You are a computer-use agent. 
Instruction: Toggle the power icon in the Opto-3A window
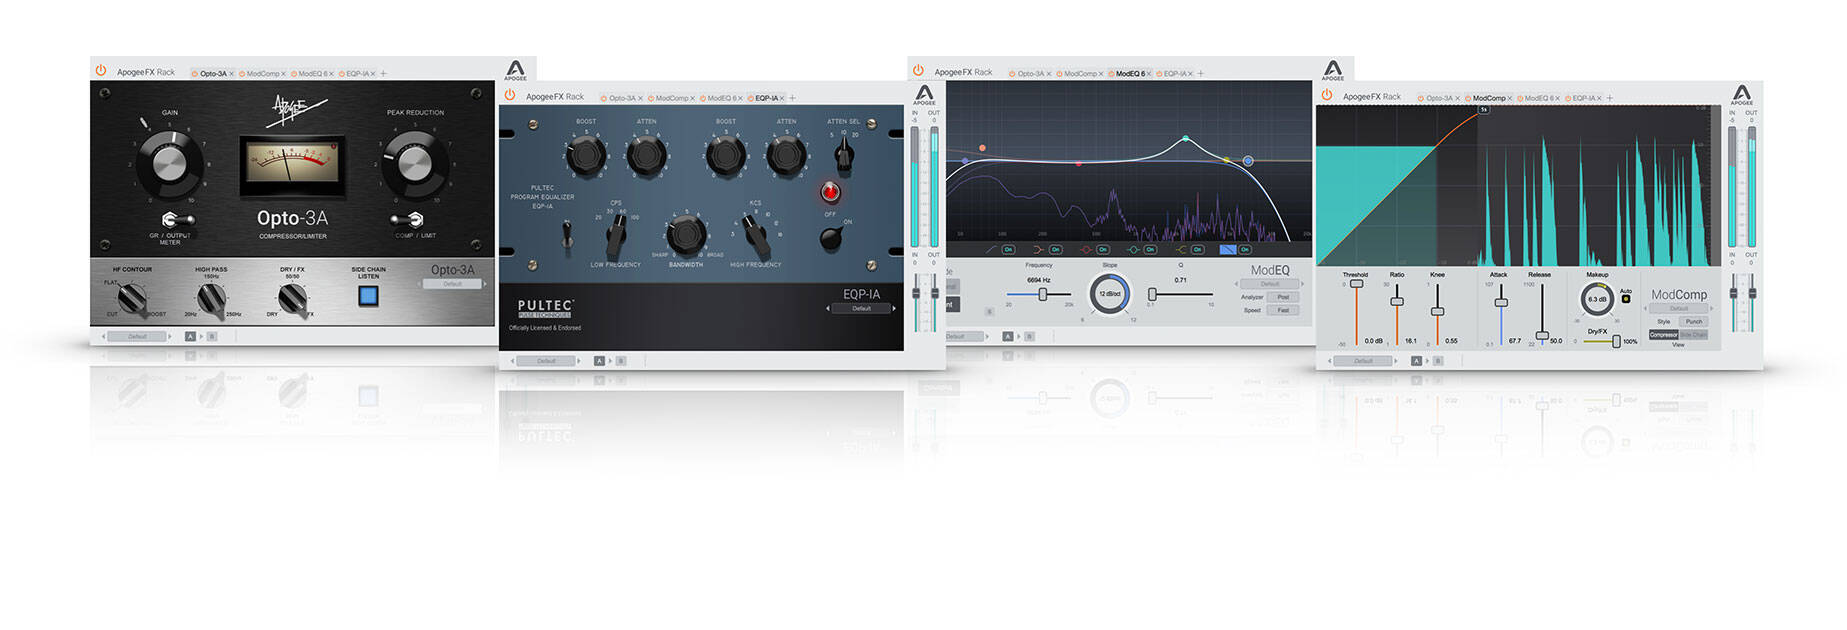coord(101,71)
